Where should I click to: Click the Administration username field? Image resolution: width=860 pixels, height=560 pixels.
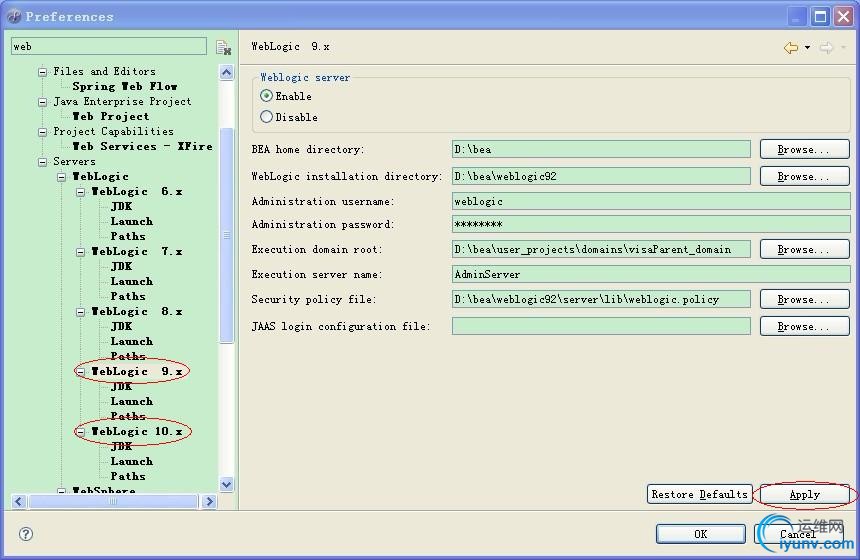click(x=650, y=201)
